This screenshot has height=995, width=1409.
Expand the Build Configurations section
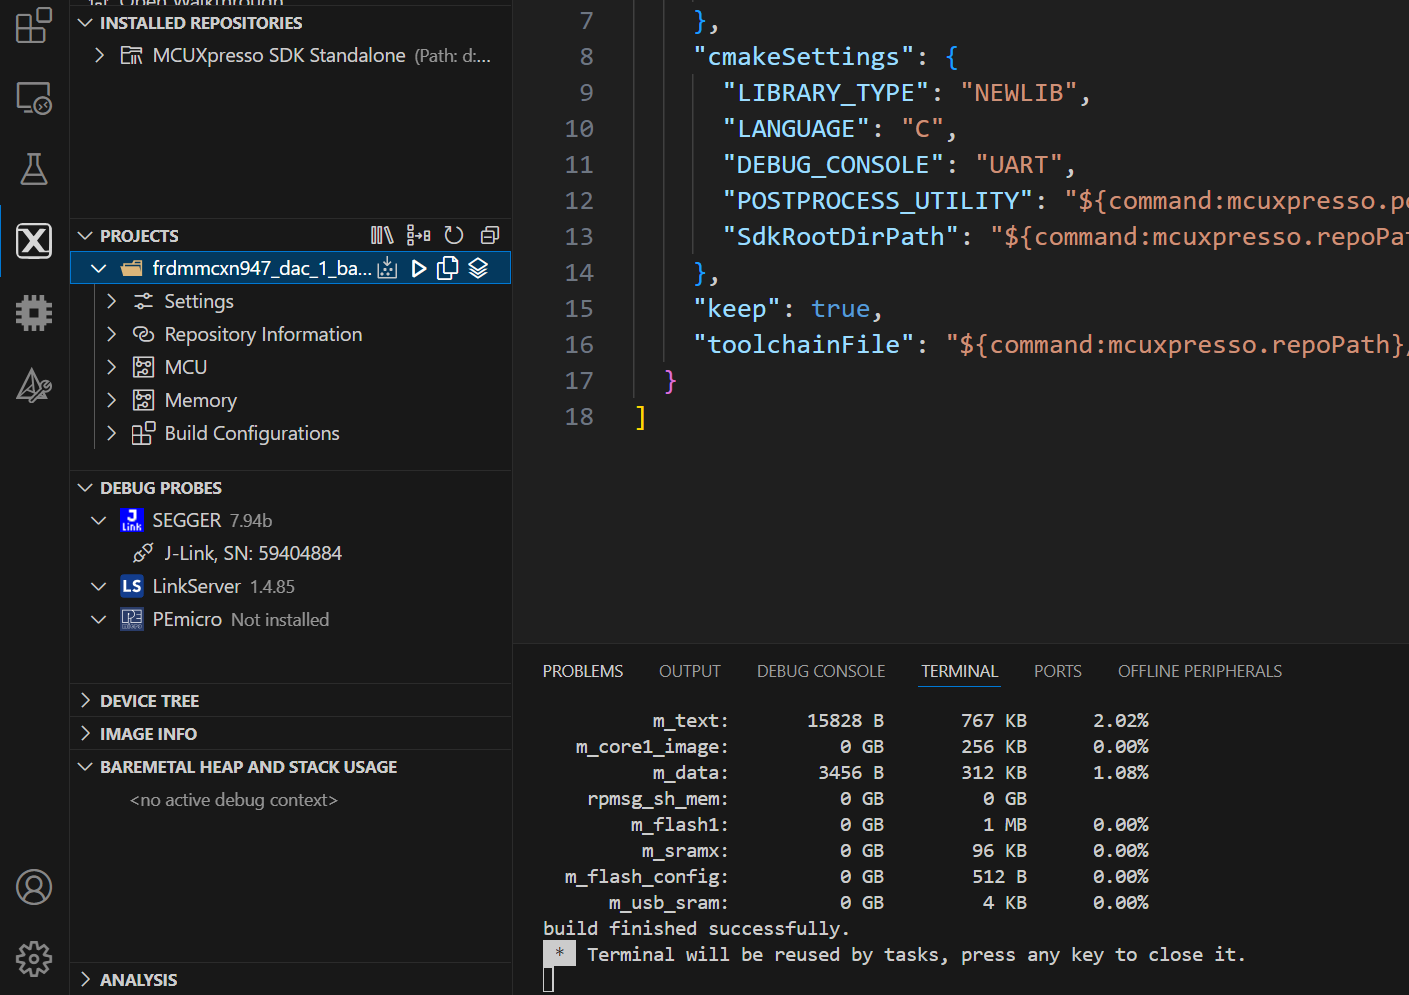pos(111,433)
